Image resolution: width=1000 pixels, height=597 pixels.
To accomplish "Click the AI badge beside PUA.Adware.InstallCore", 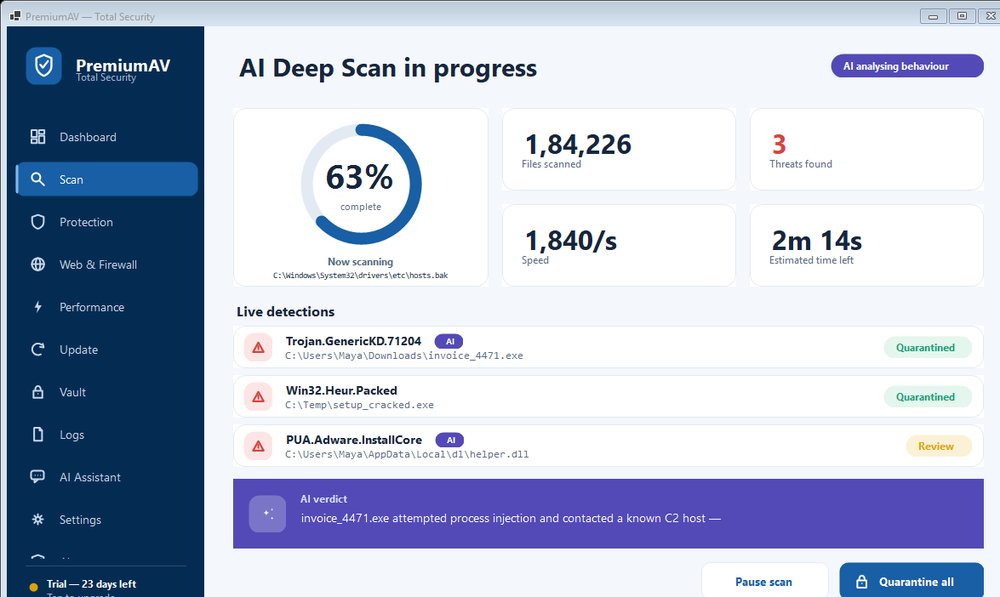I will [x=450, y=440].
